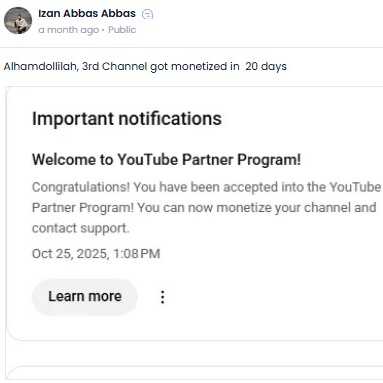Click the 'a month ago' timestamp
Screen dimensions: 383x383
(69, 30)
